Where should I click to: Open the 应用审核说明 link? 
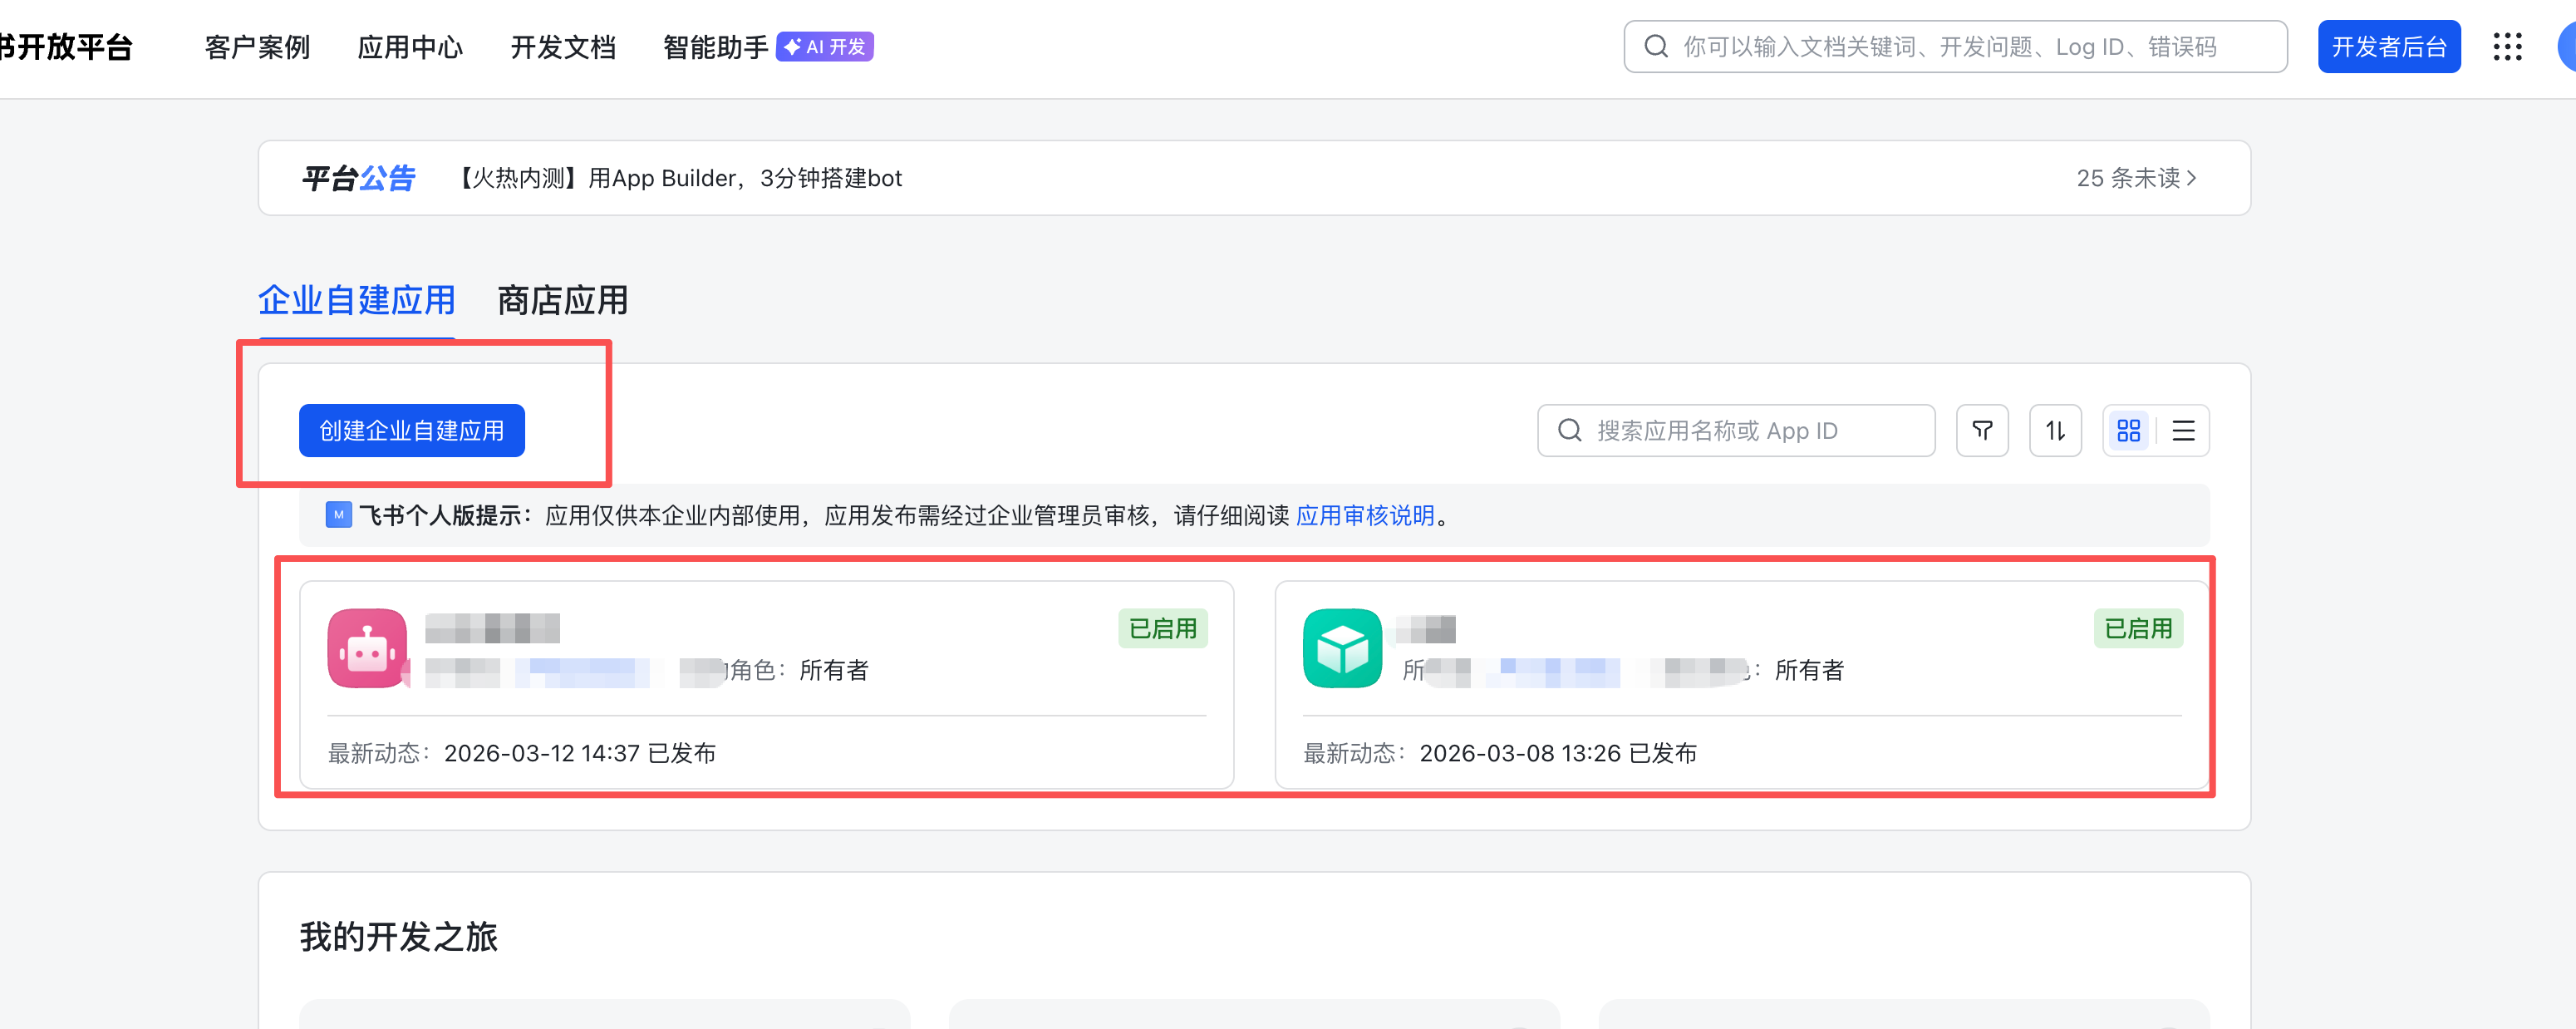click(1365, 516)
